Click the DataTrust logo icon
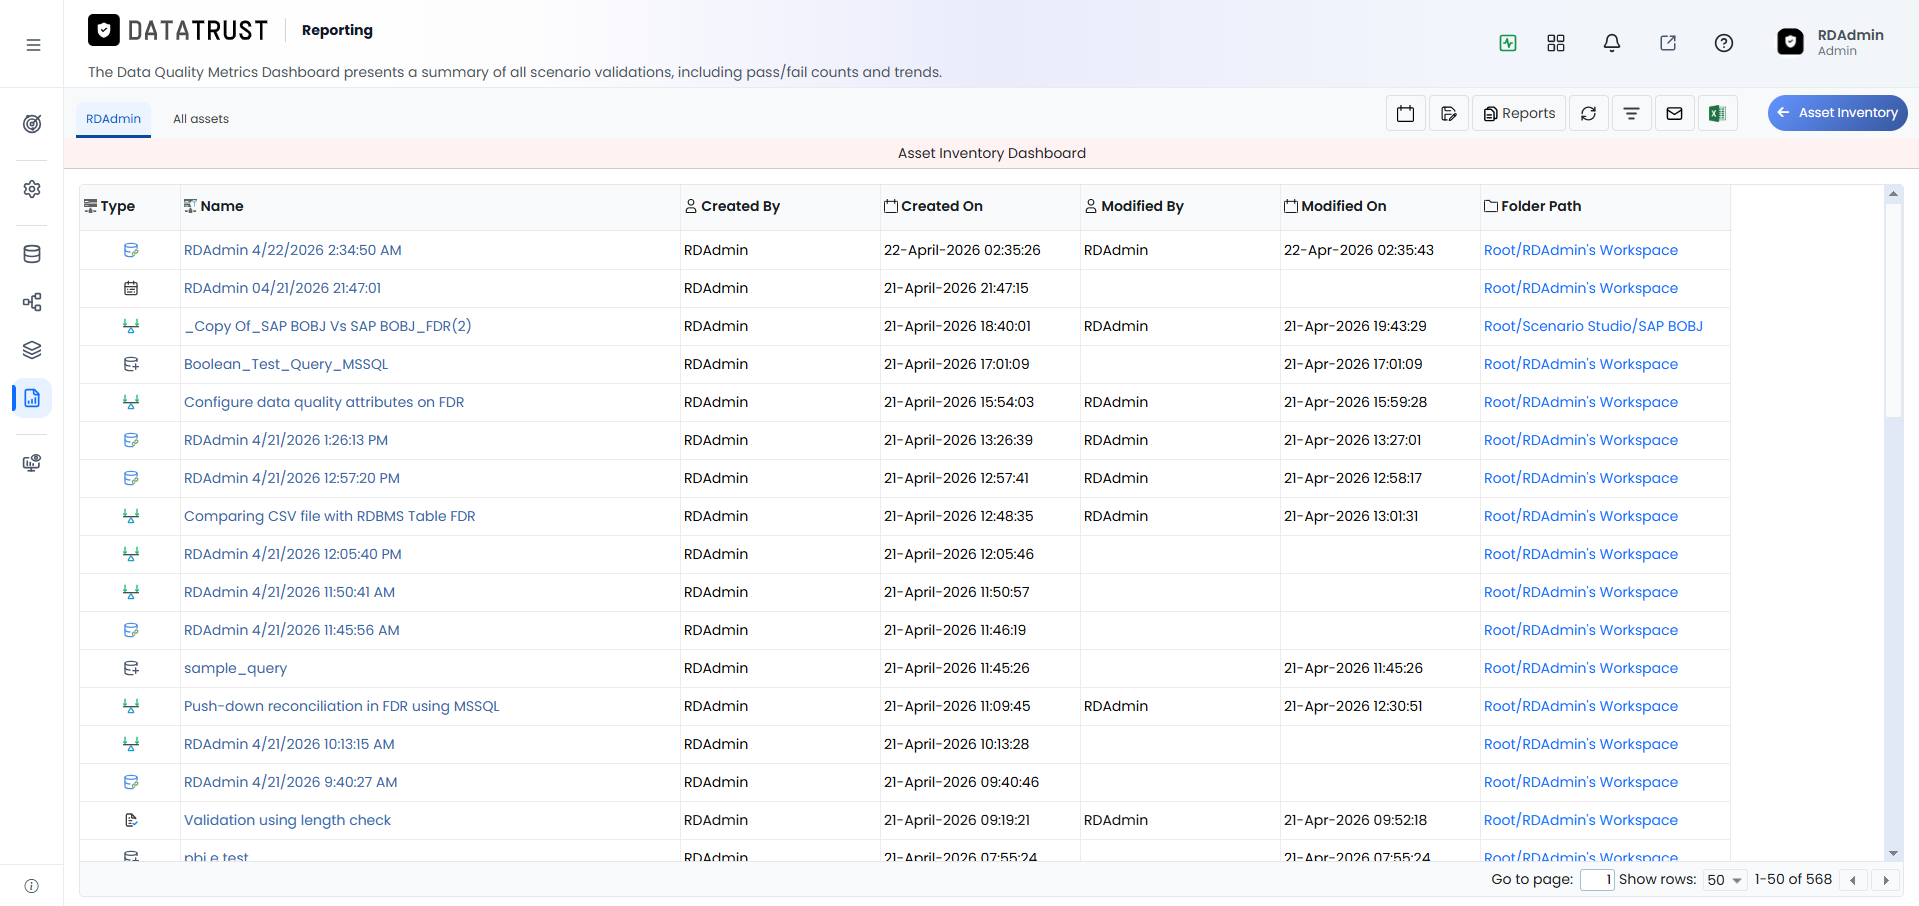 point(104,30)
